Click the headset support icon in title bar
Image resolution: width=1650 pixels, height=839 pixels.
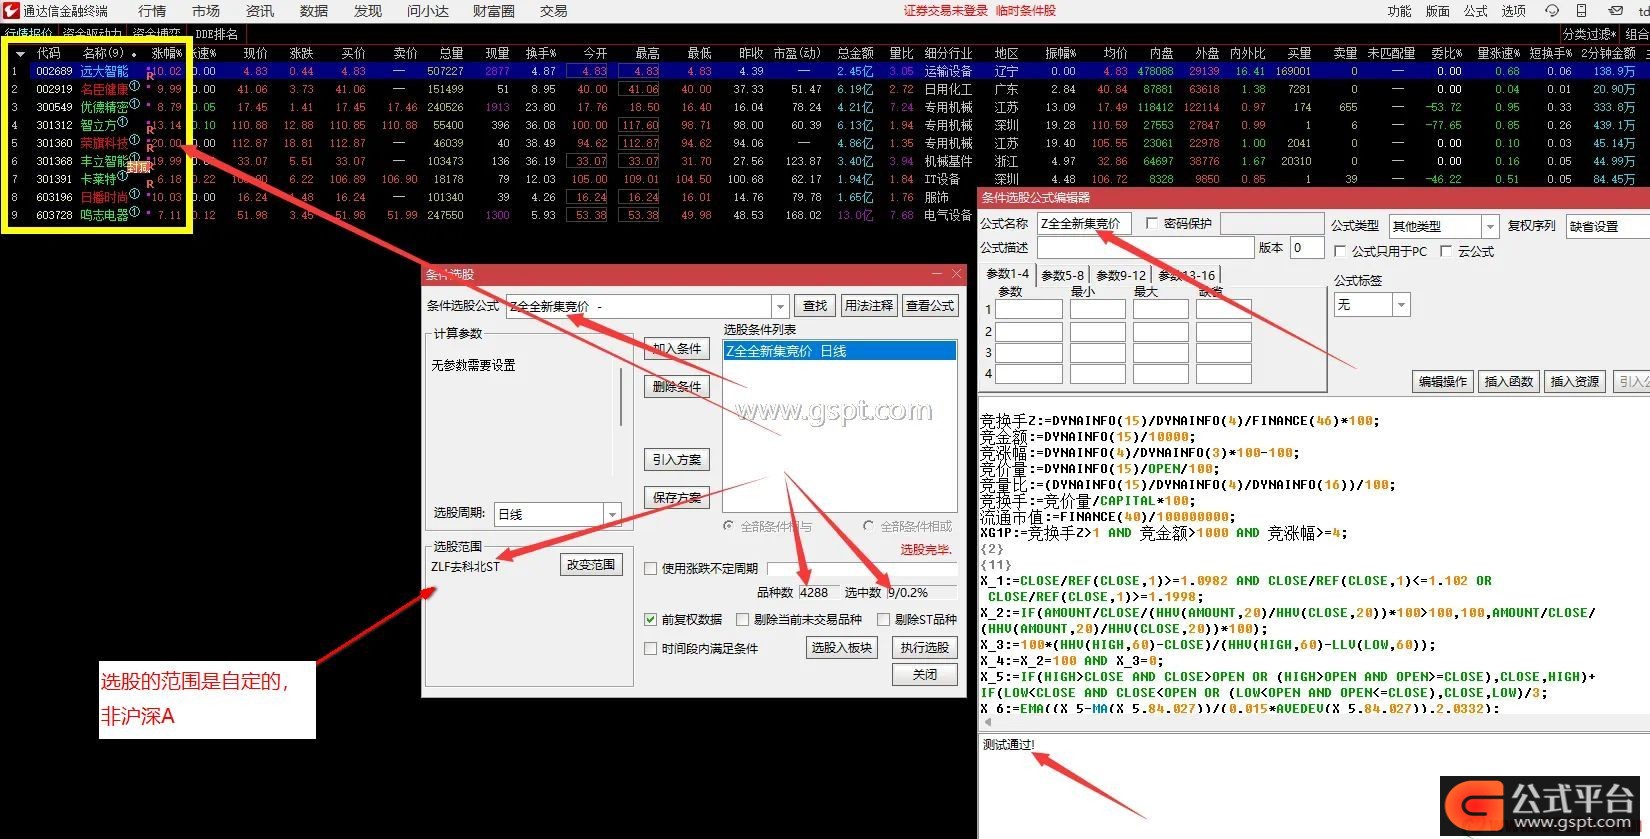point(1552,11)
